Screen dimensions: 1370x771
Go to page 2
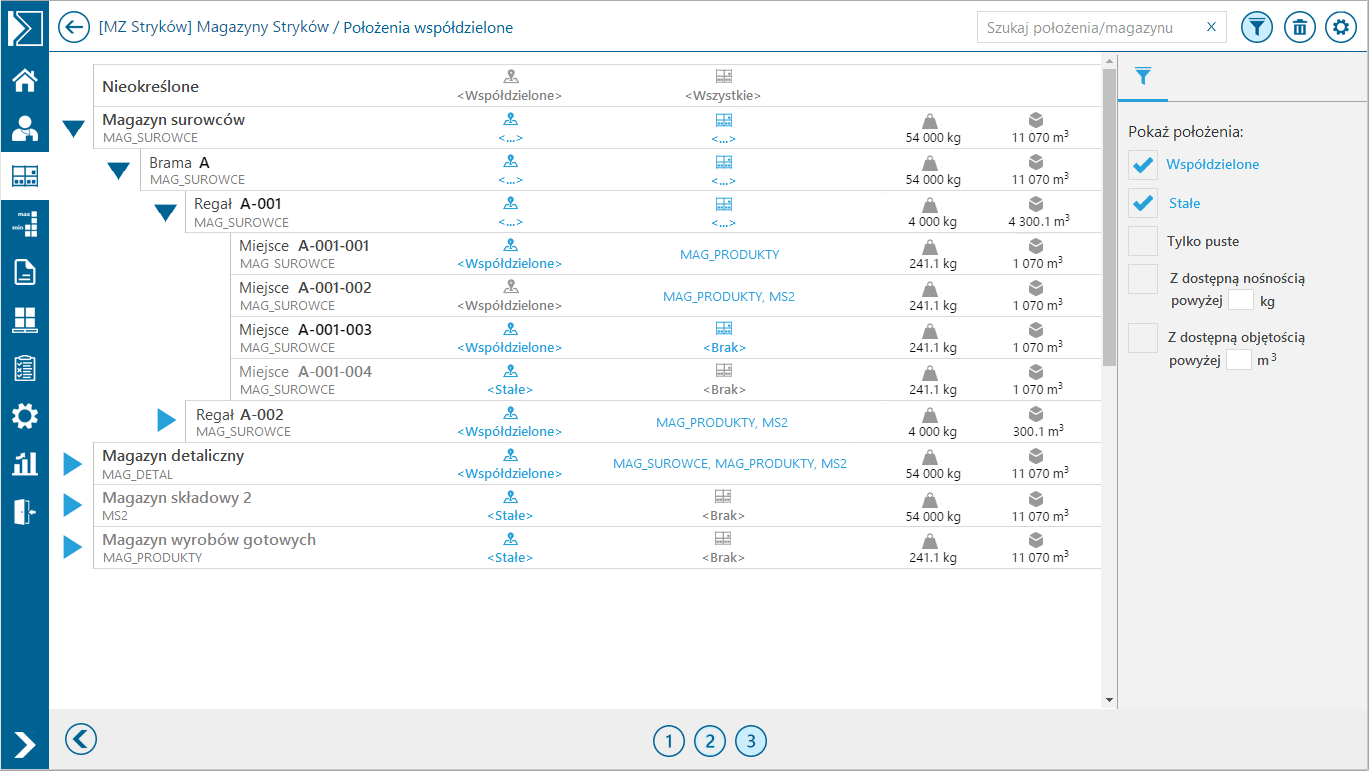click(x=709, y=741)
